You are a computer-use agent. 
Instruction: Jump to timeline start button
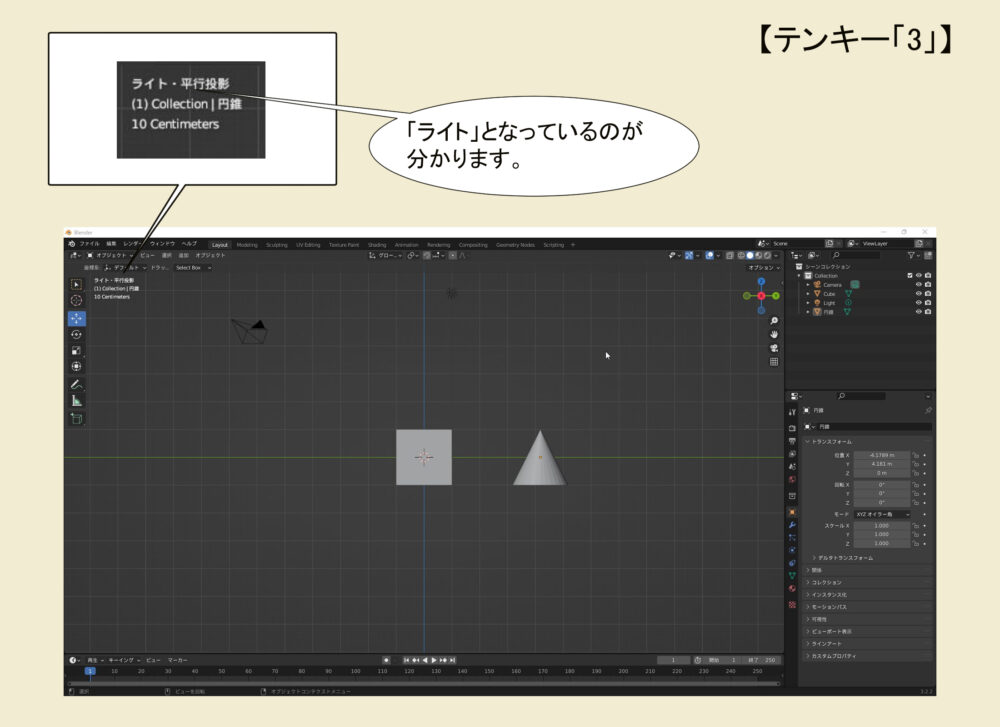pyautogui.click(x=406, y=660)
